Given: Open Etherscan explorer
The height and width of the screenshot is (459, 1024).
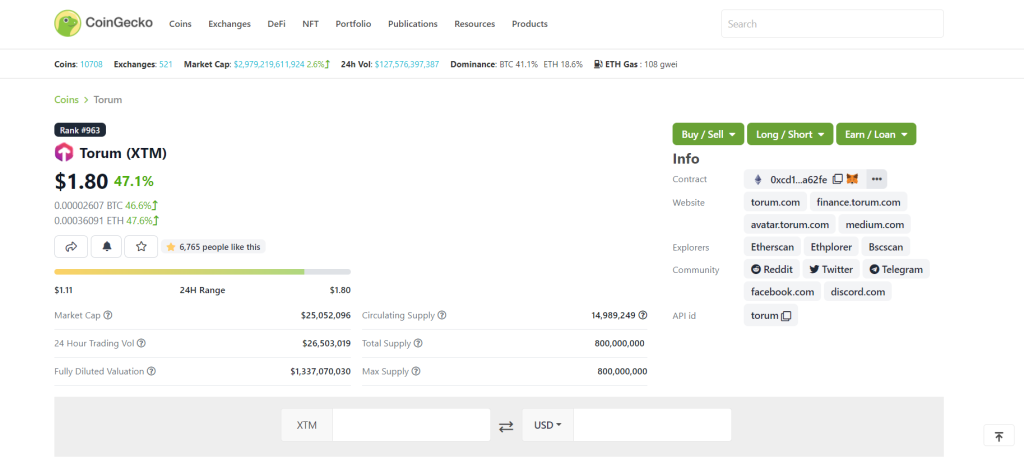Looking at the screenshot, I should click(x=773, y=247).
